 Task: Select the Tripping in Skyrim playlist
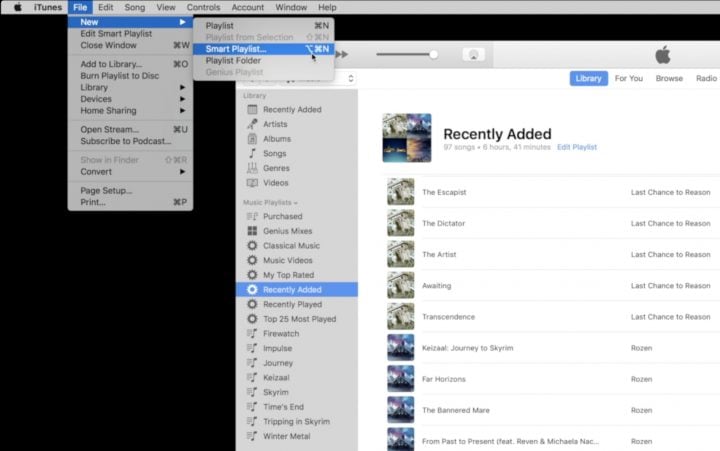click(296, 422)
